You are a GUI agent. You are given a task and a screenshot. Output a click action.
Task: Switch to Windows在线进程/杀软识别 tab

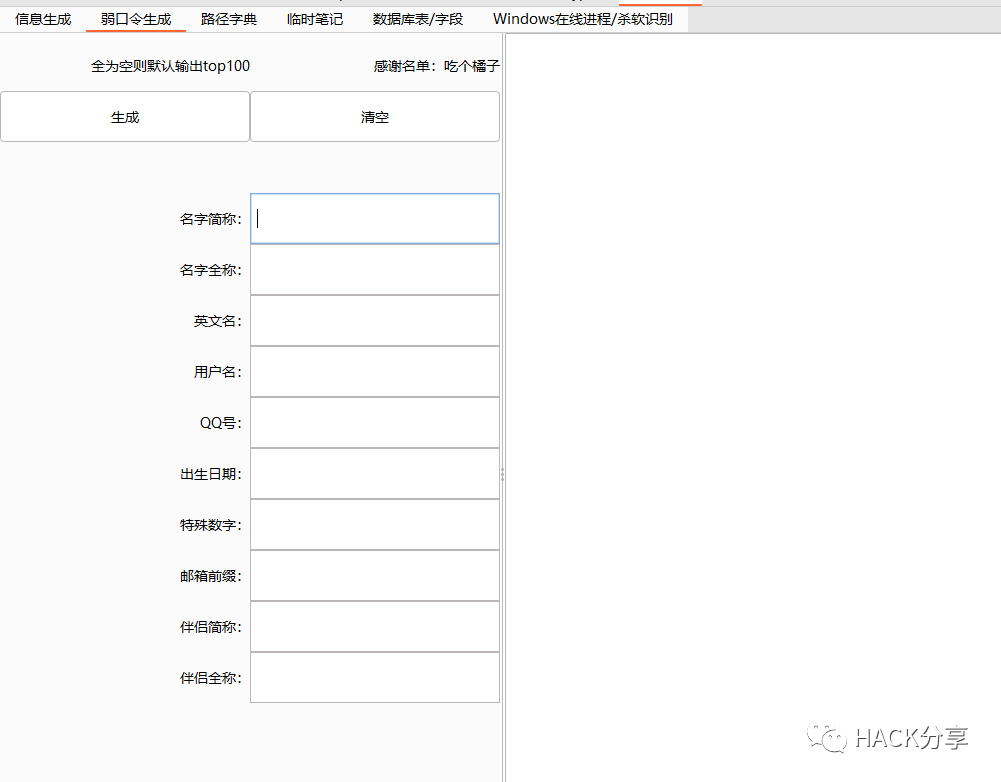[x=583, y=19]
